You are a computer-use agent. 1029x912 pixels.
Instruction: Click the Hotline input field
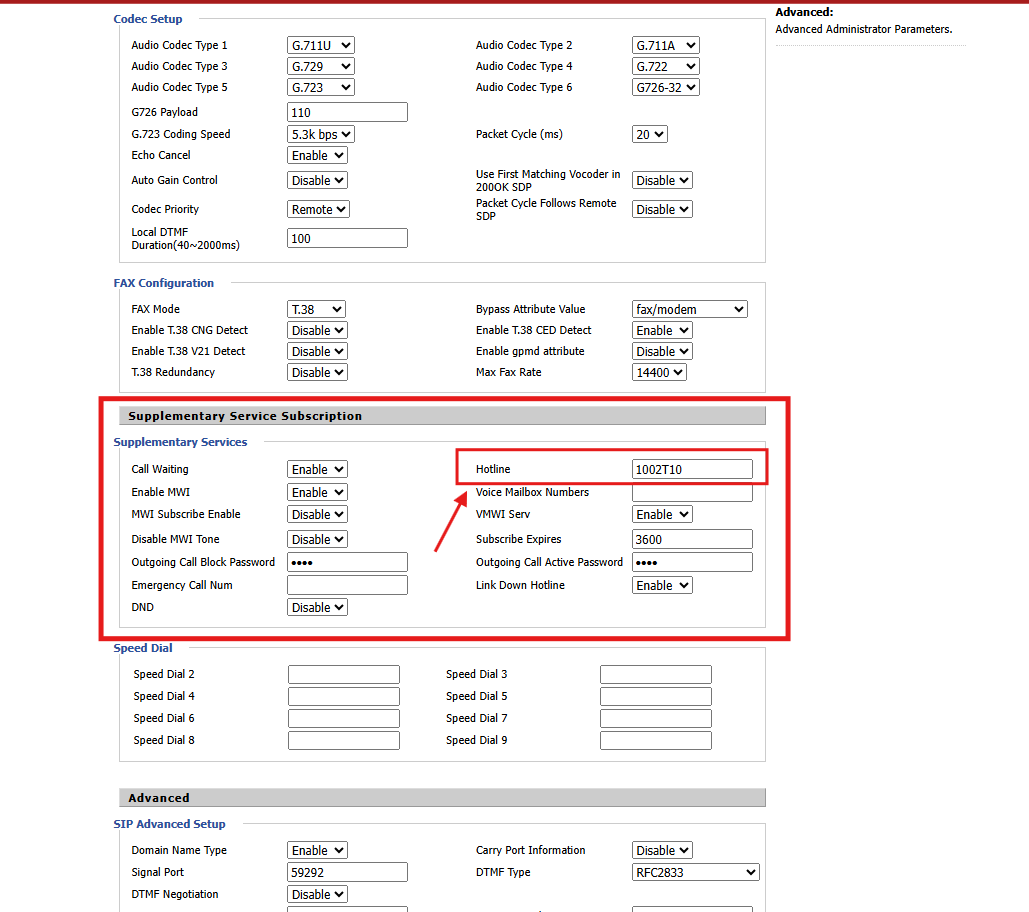692,469
